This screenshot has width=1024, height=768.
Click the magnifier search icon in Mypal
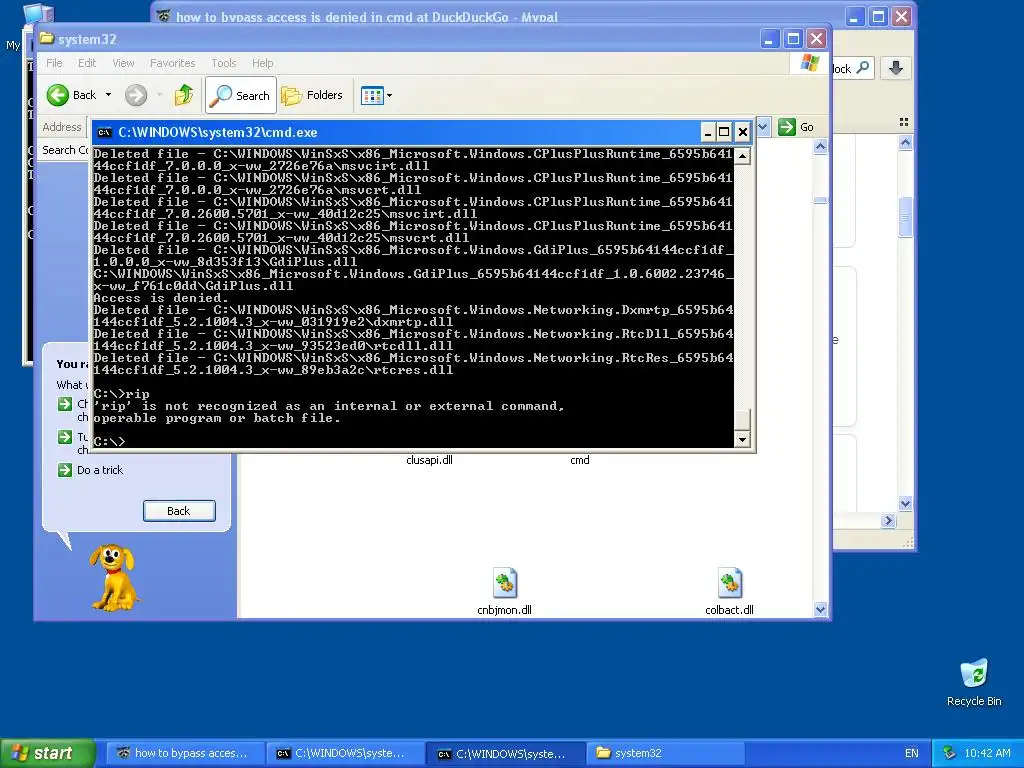(x=862, y=68)
